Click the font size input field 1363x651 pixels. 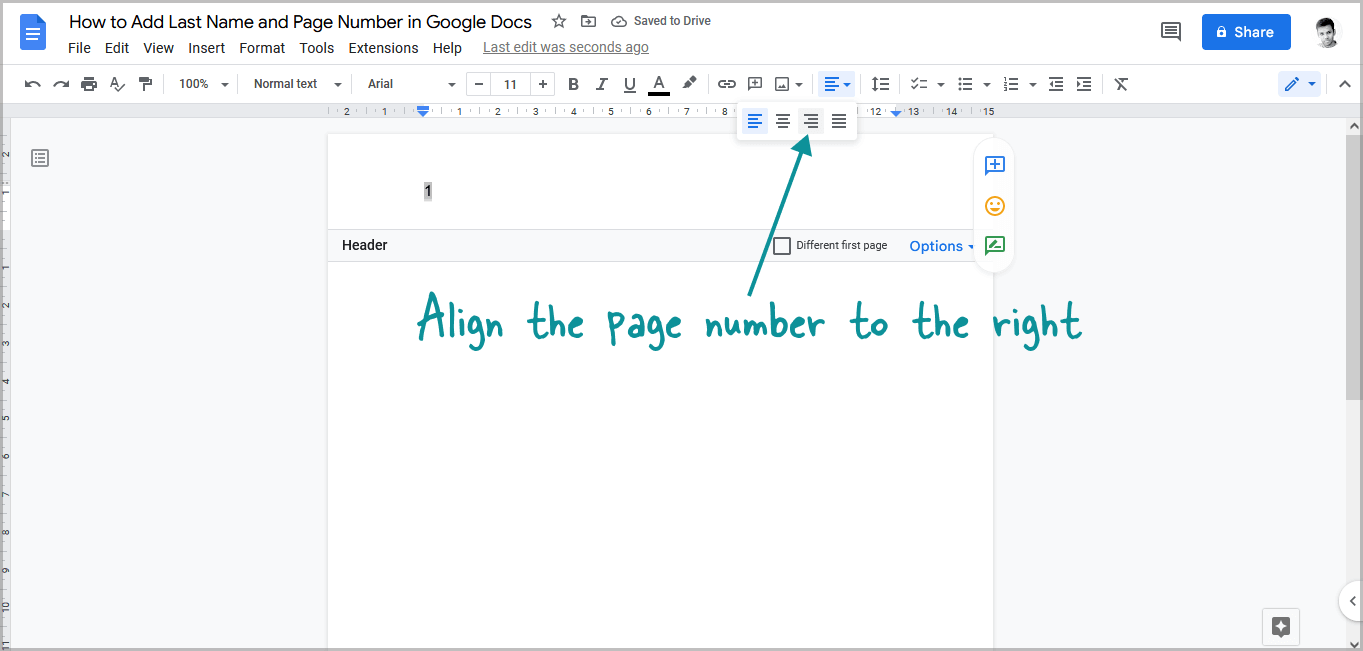pos(510,84)
